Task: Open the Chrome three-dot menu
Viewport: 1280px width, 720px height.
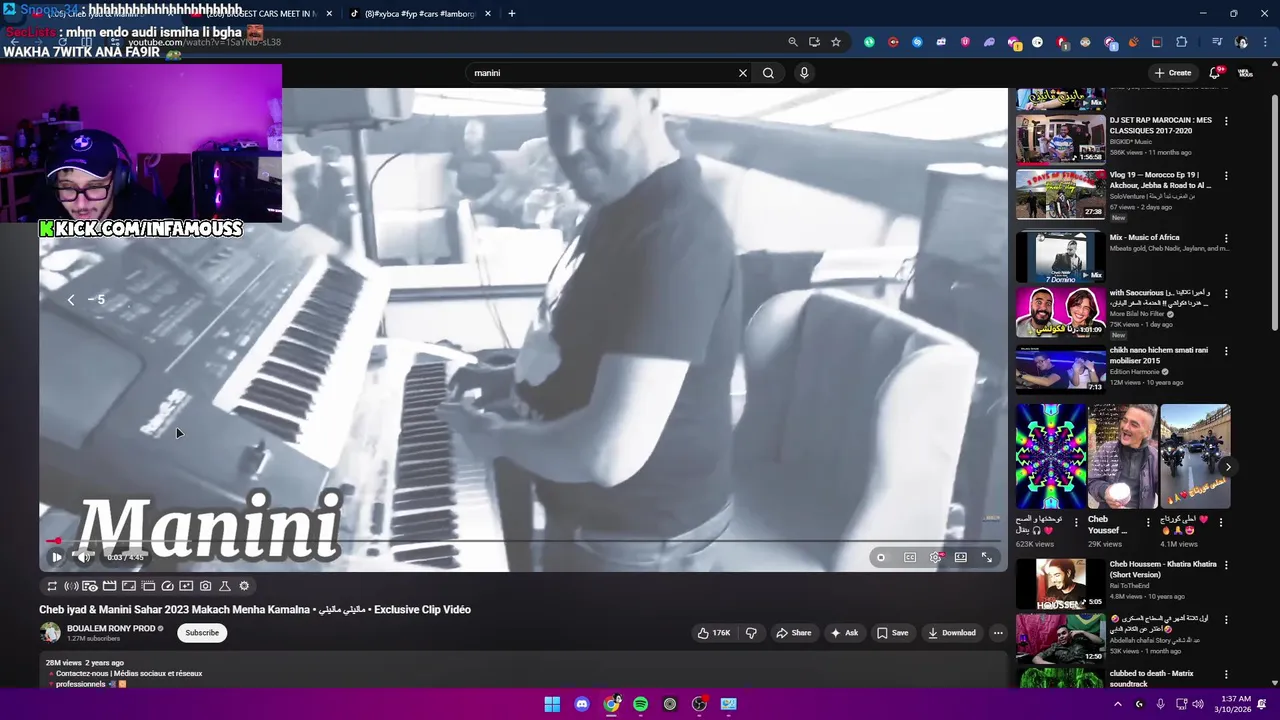Action: click(1266, 42)
